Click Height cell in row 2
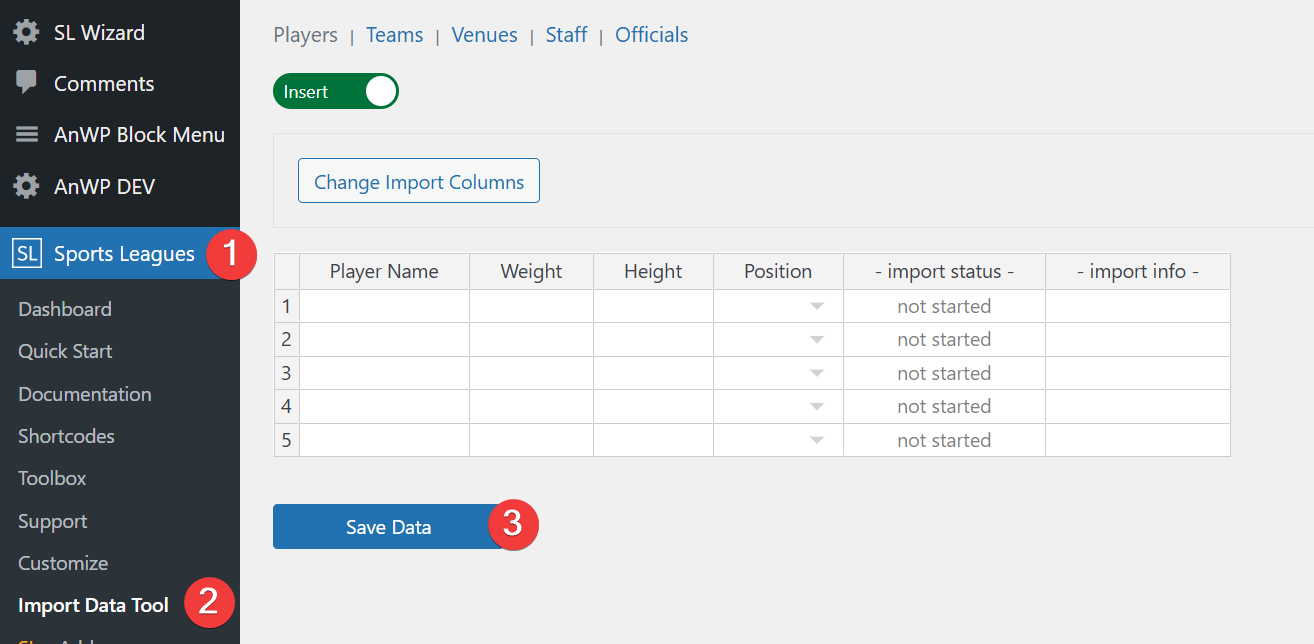1314x644 pixels. (x=654, y=340)
